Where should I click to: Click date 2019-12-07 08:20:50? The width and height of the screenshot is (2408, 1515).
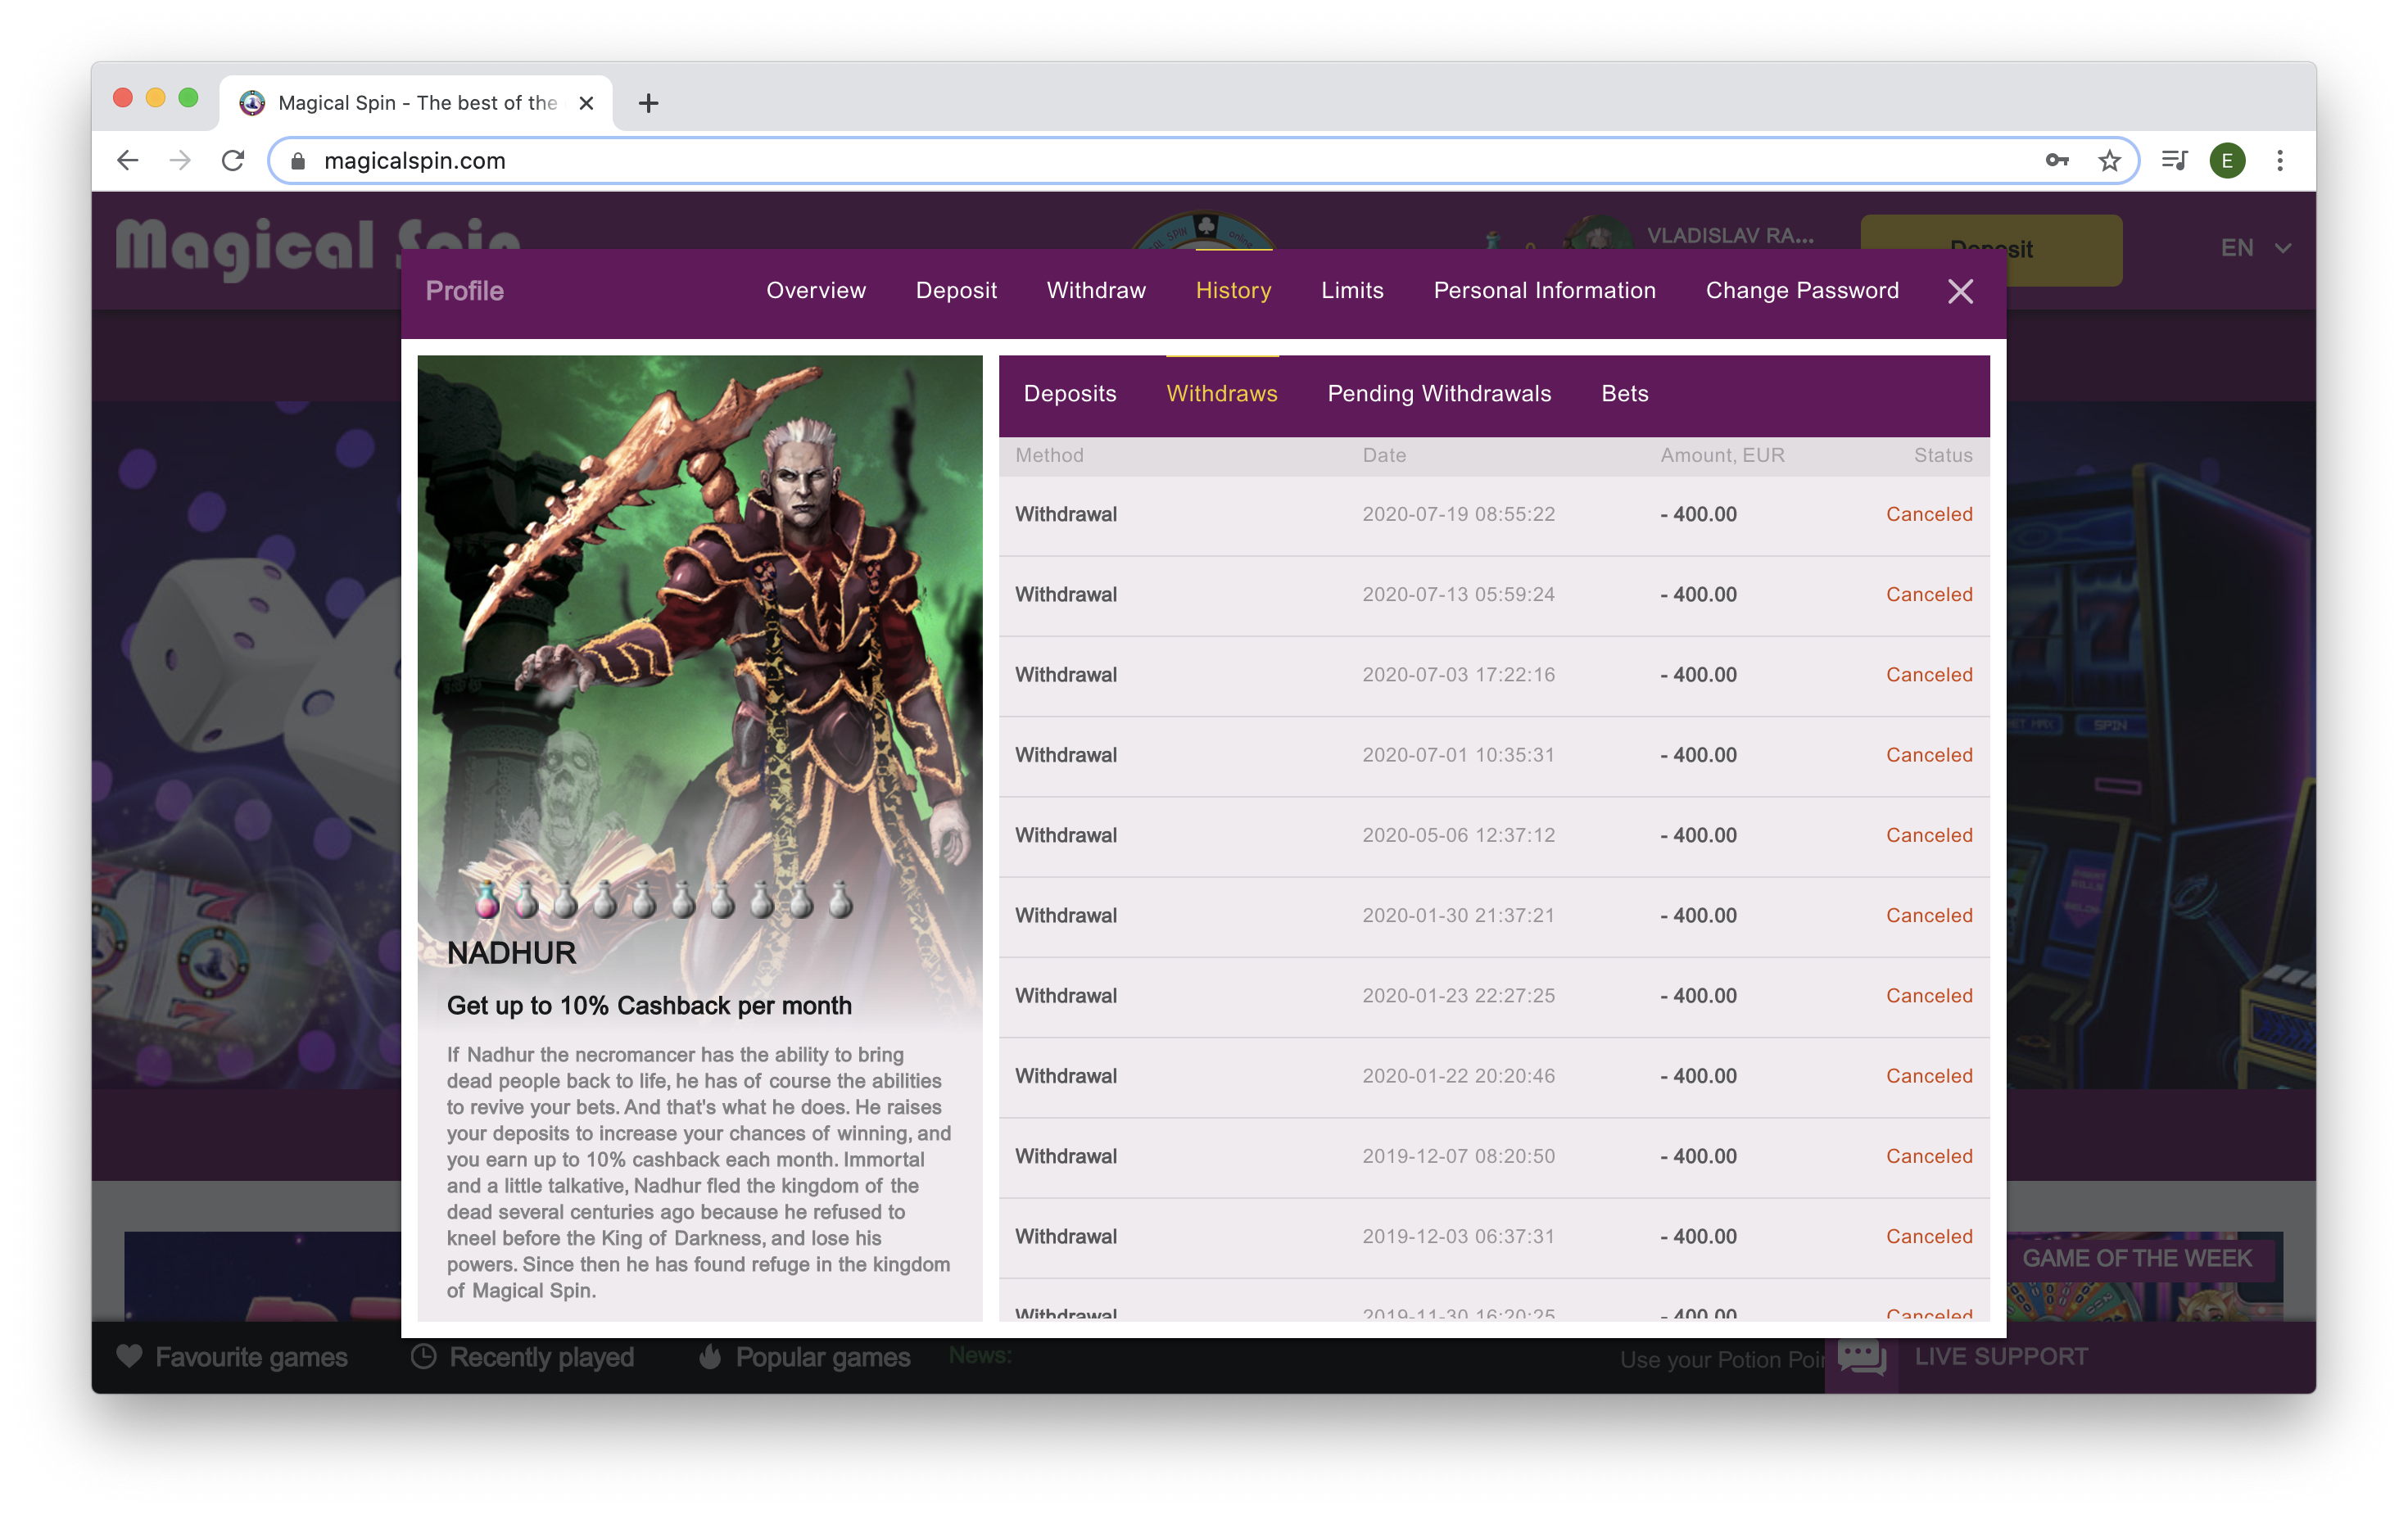click(x=1458, y=1156)
